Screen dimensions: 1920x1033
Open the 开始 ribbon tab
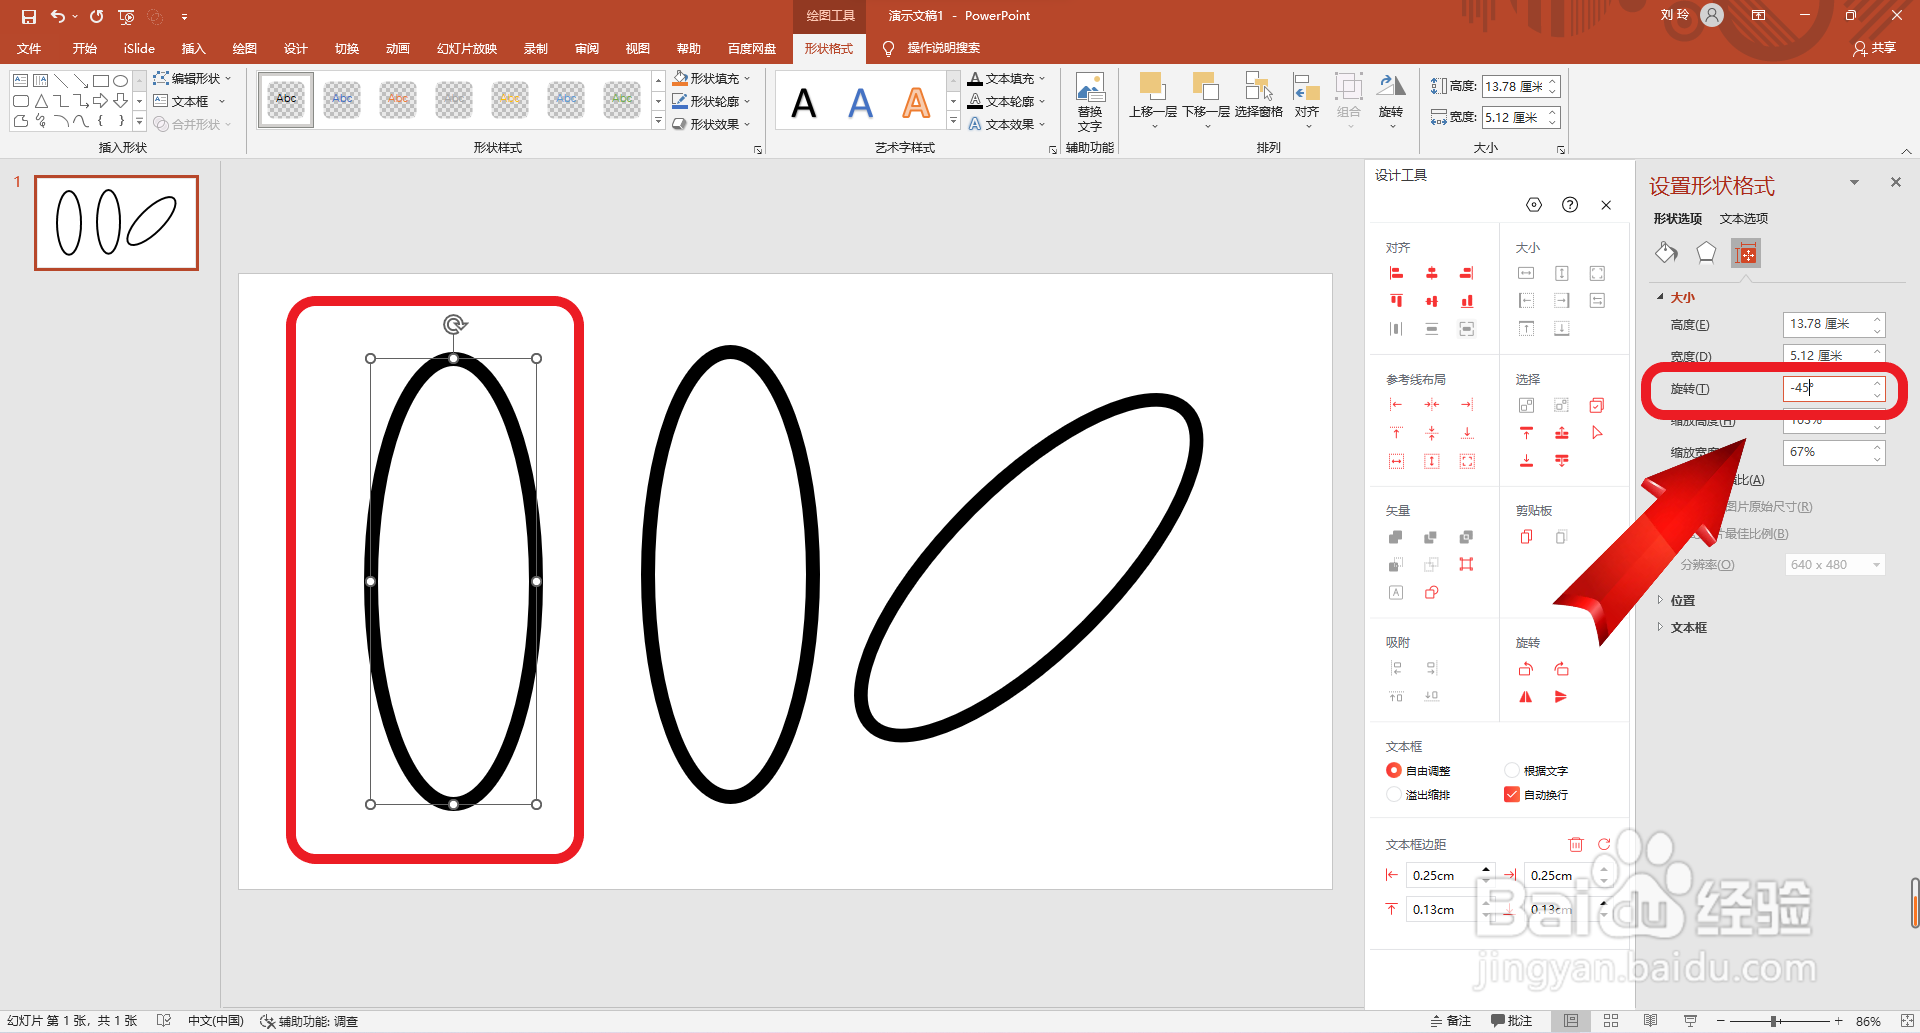(x=84, y=48)
